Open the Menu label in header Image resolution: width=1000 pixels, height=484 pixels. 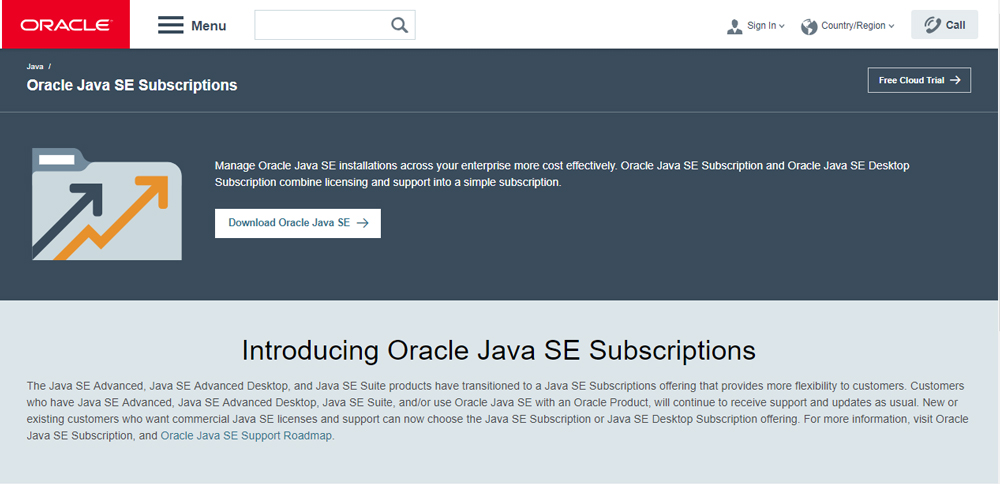click(208, 26)
